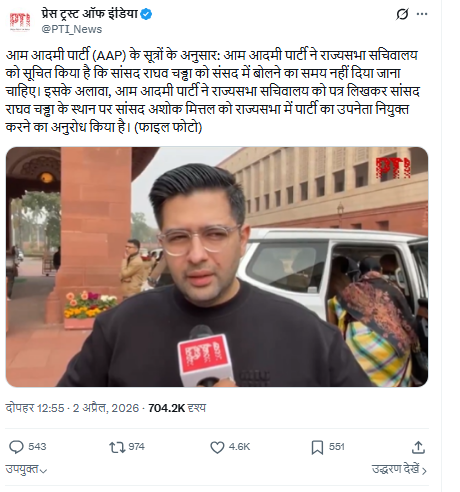Click the Hindi tweet text body

[x=212, y=91]
